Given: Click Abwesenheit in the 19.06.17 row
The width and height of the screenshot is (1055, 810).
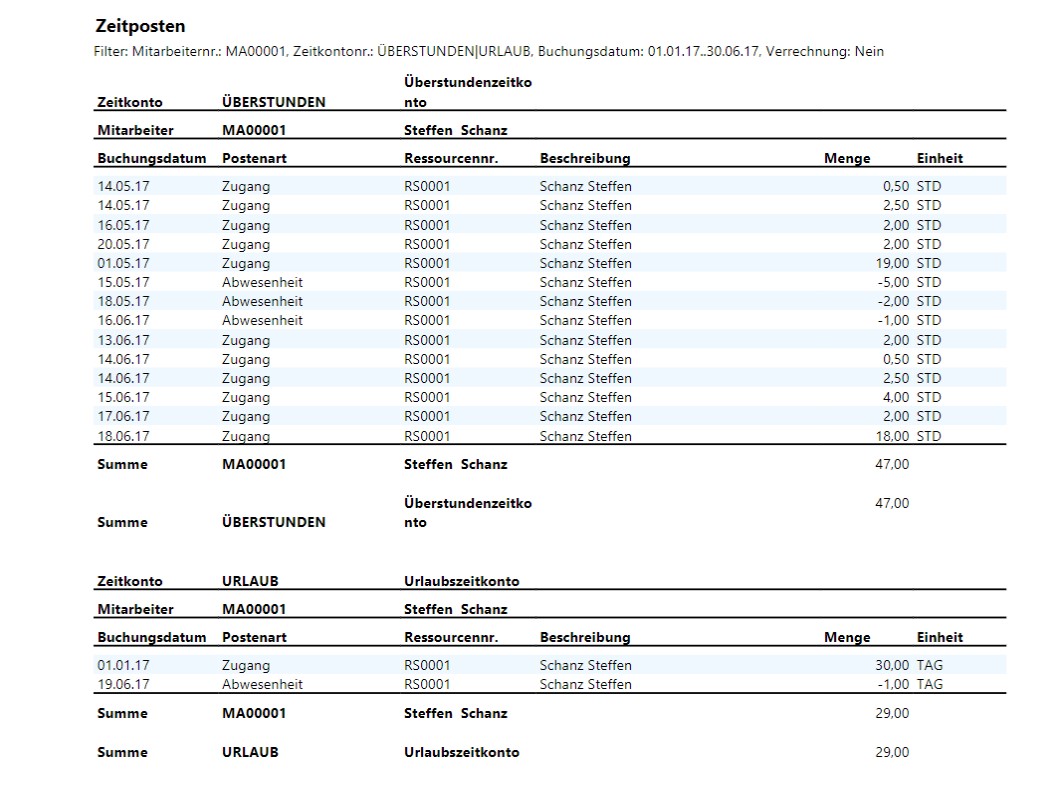Looking at the screenshot, I should (262, 684).
